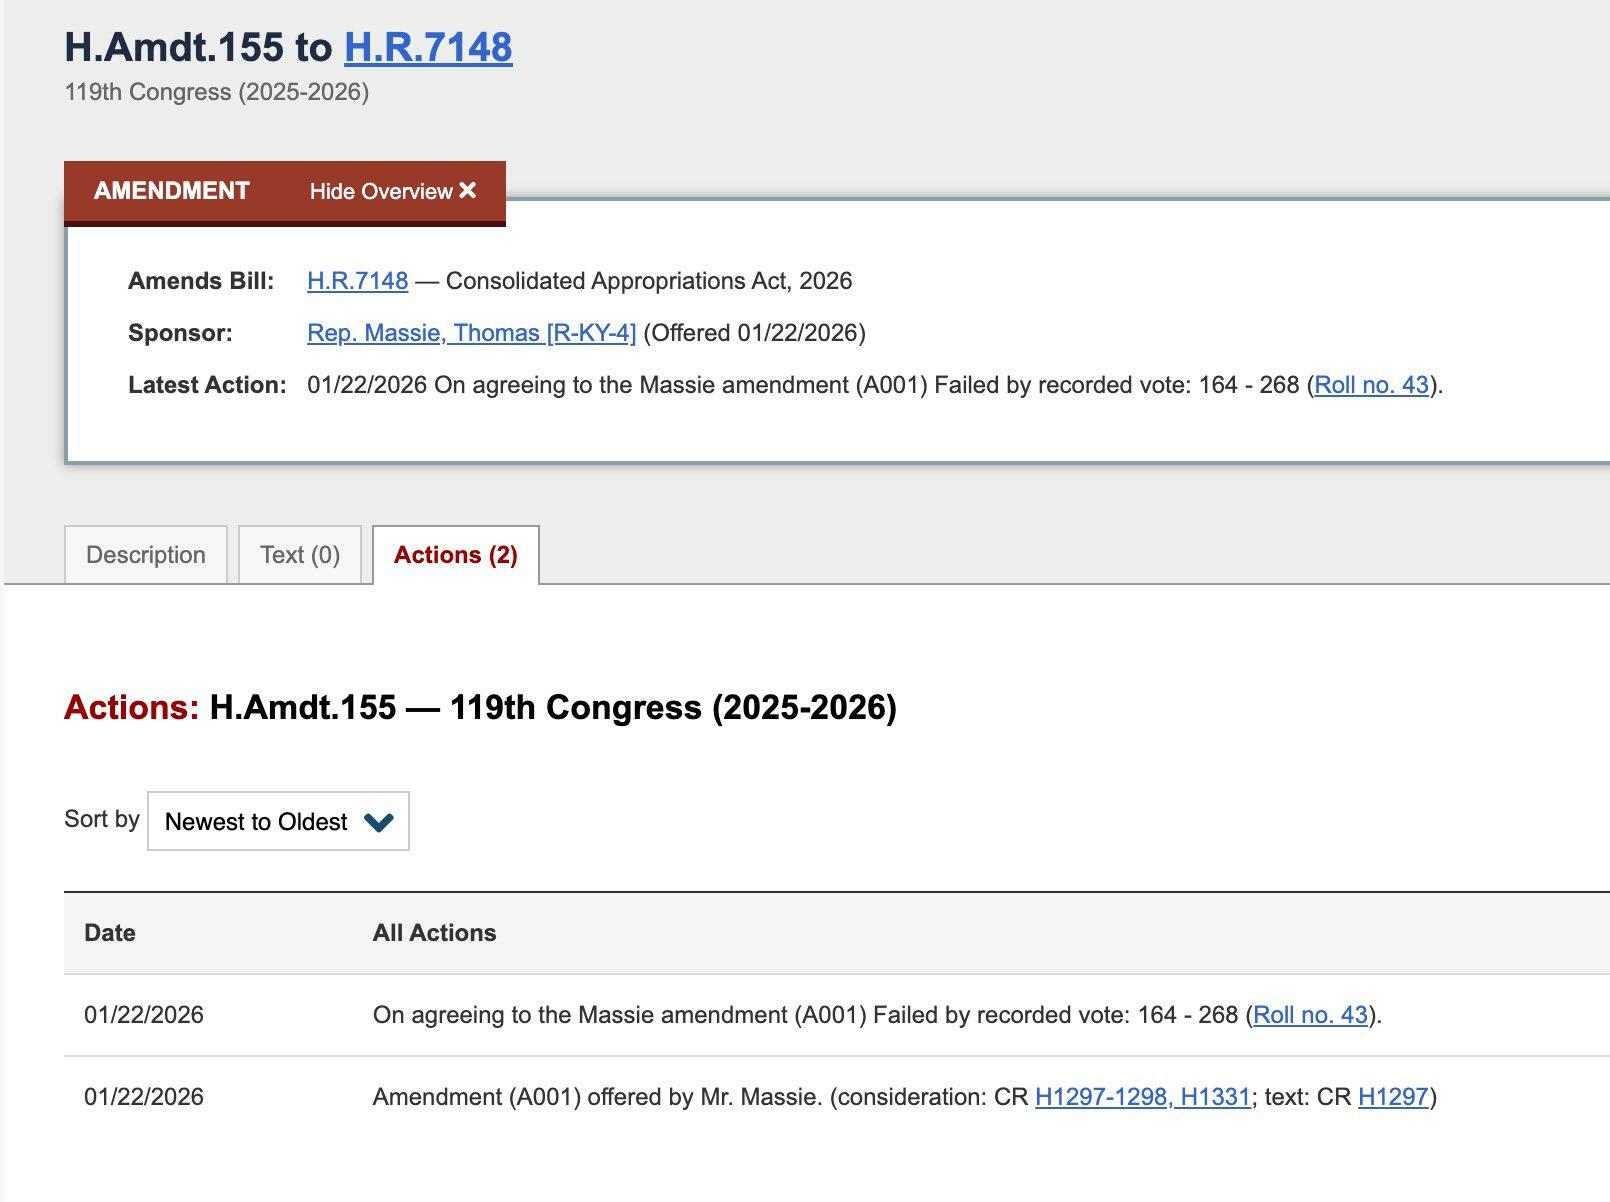Open the text CR H1297 link

[x=1393, y=1097]
